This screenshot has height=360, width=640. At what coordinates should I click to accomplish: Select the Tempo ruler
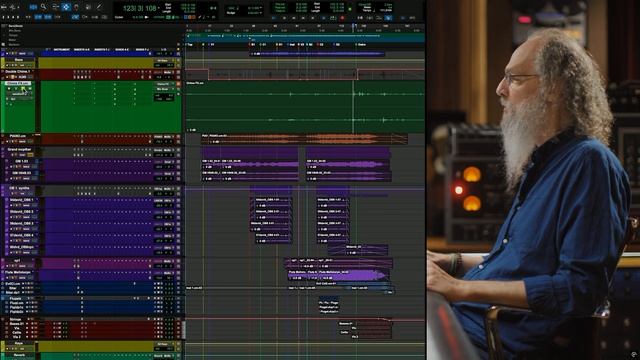tap(13, 35)
